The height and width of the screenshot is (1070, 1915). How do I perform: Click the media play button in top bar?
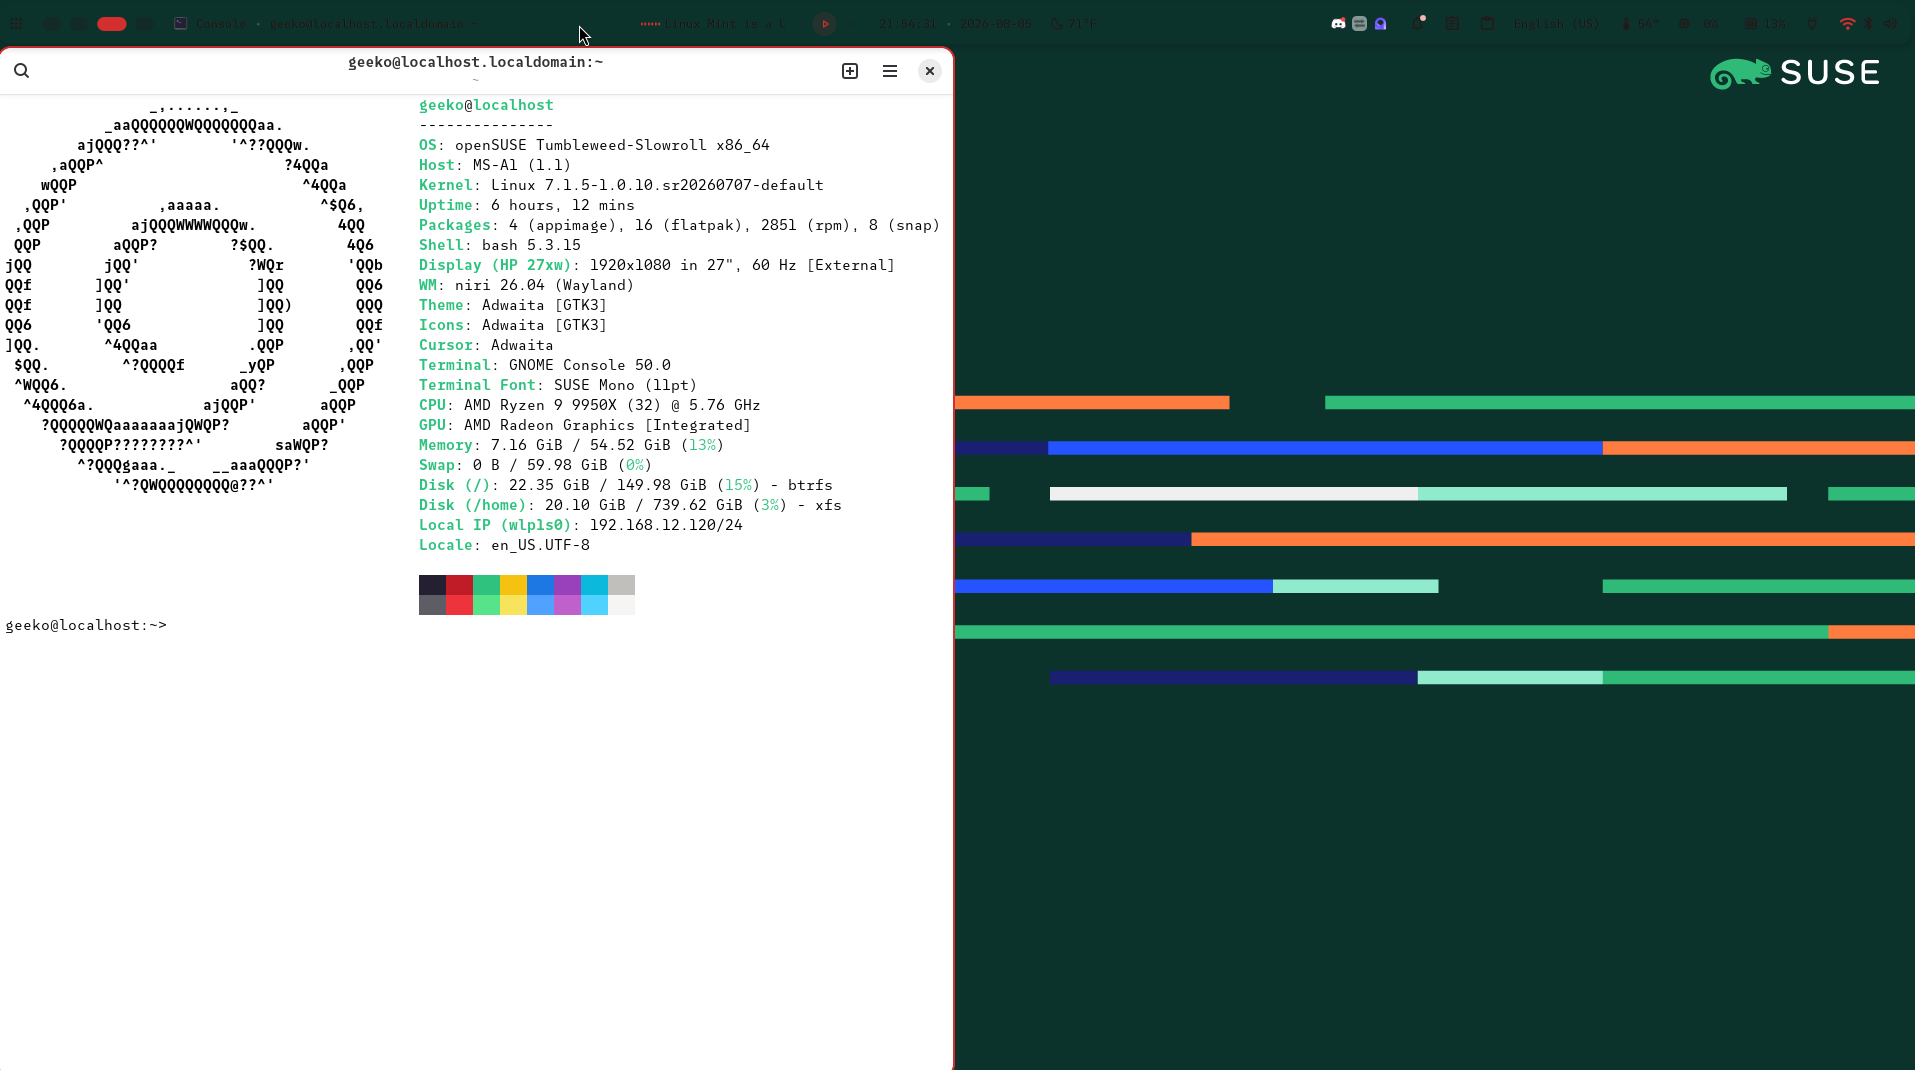tap(825, 24)
